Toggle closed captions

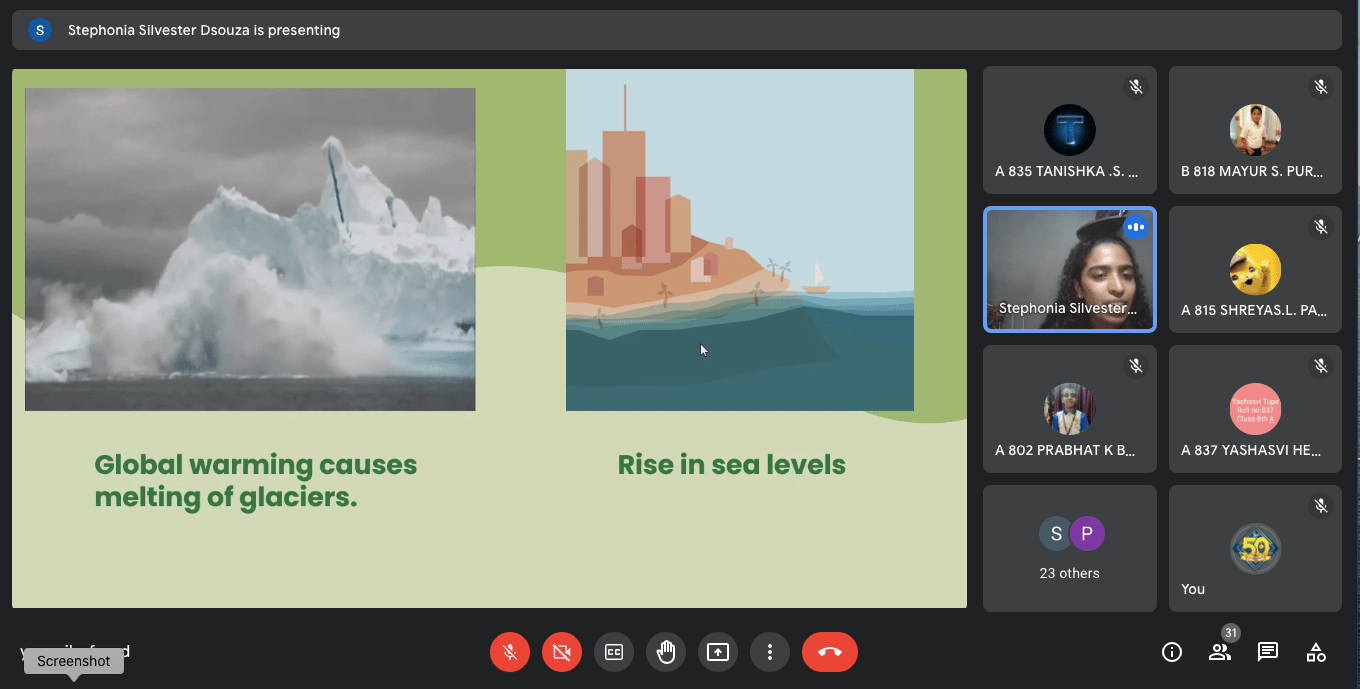click(614, 652)
